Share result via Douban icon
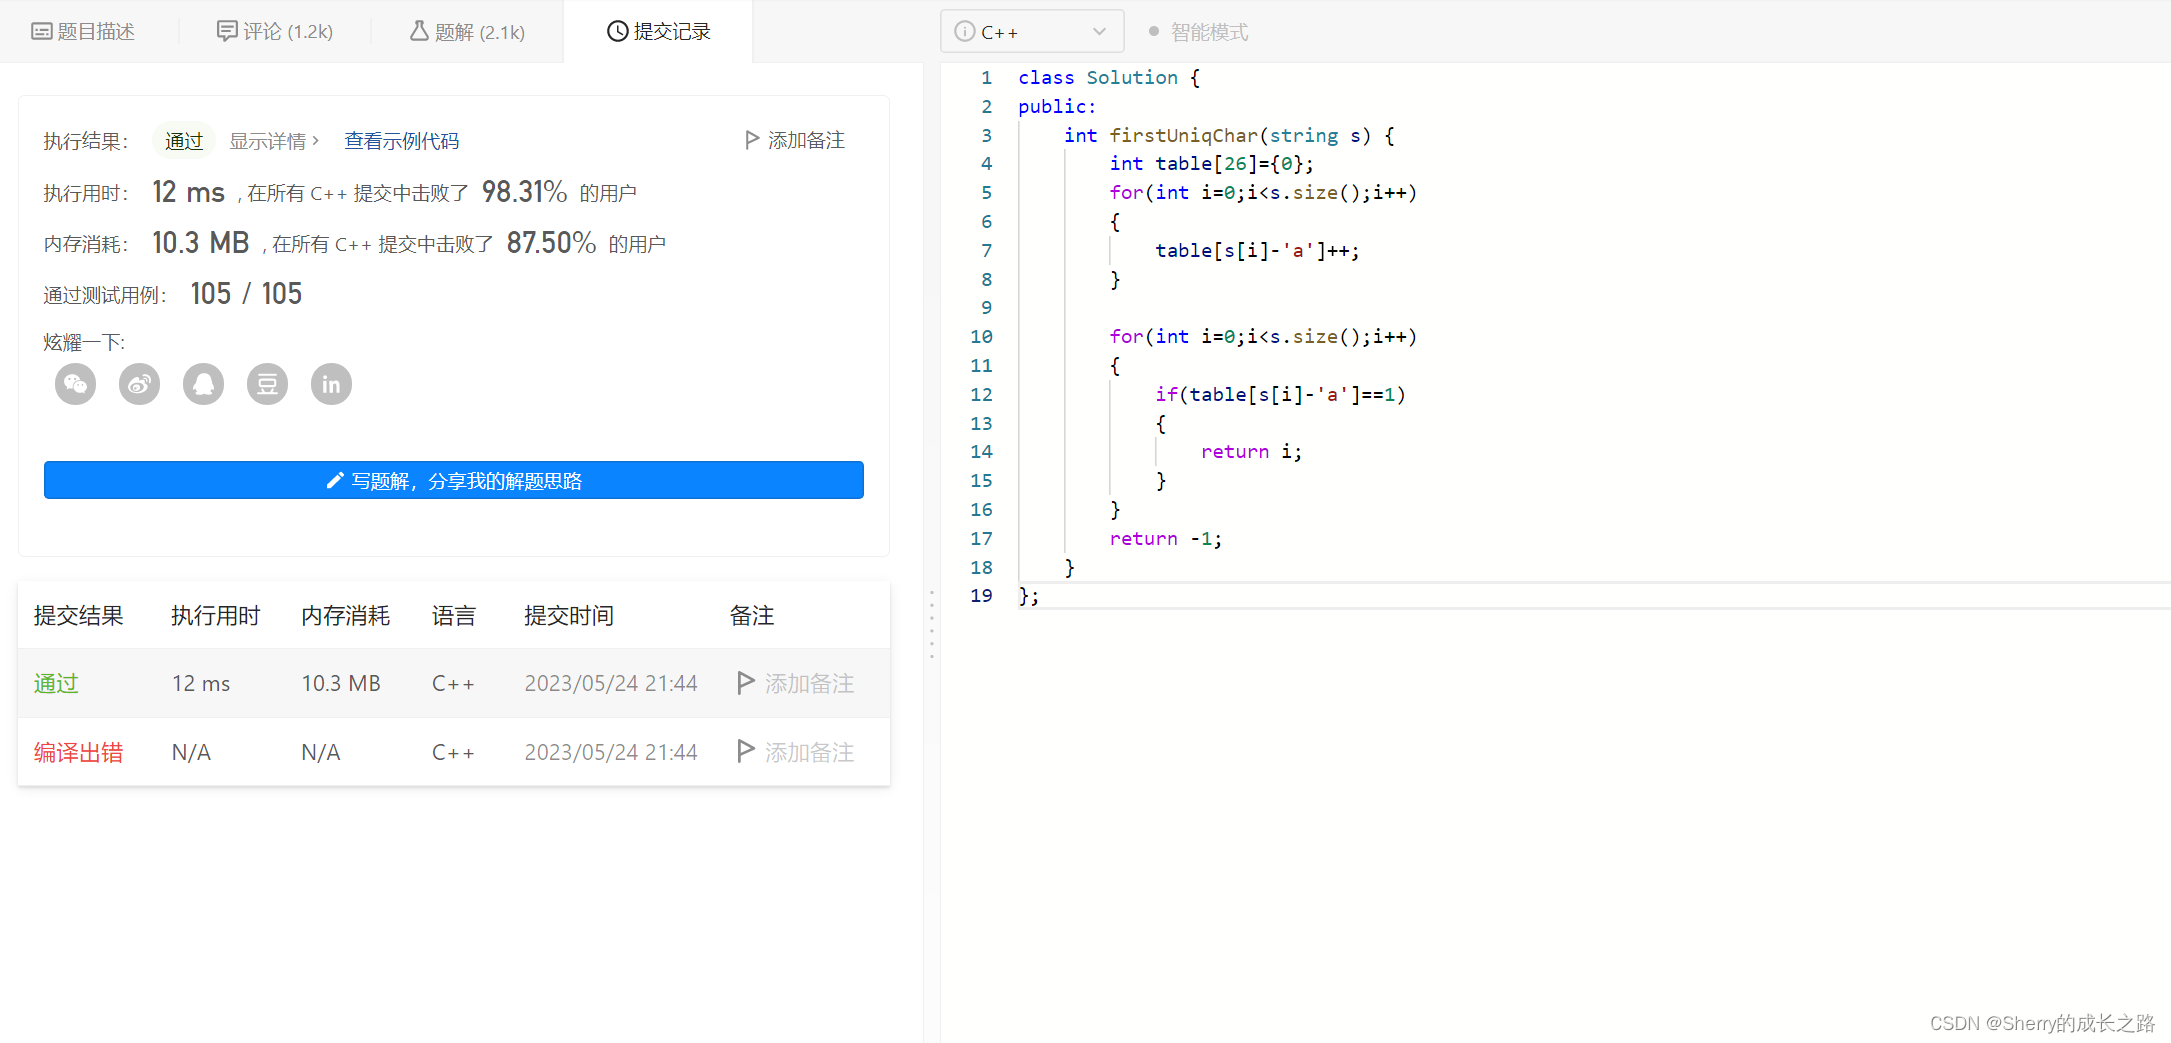The height and width of the screenshot is (1043, 2171). (267, 384)
